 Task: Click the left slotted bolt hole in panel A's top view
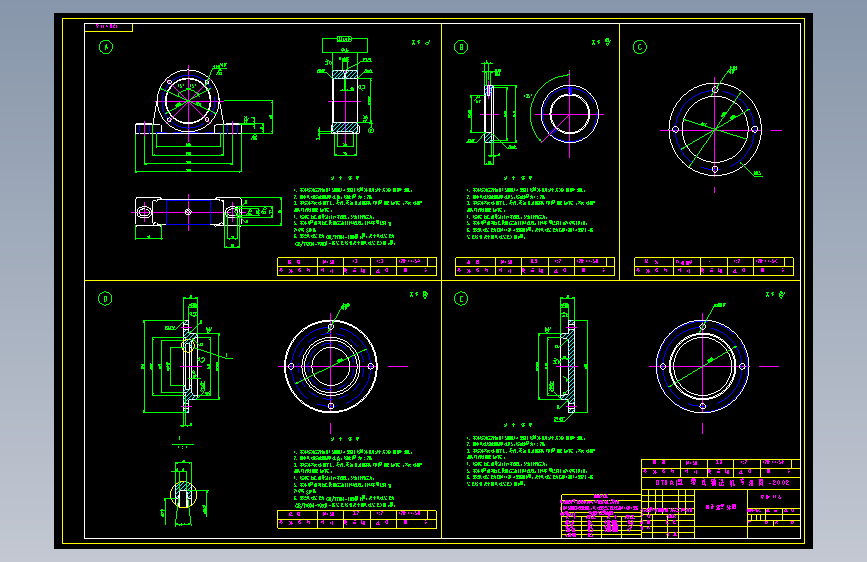144,212
